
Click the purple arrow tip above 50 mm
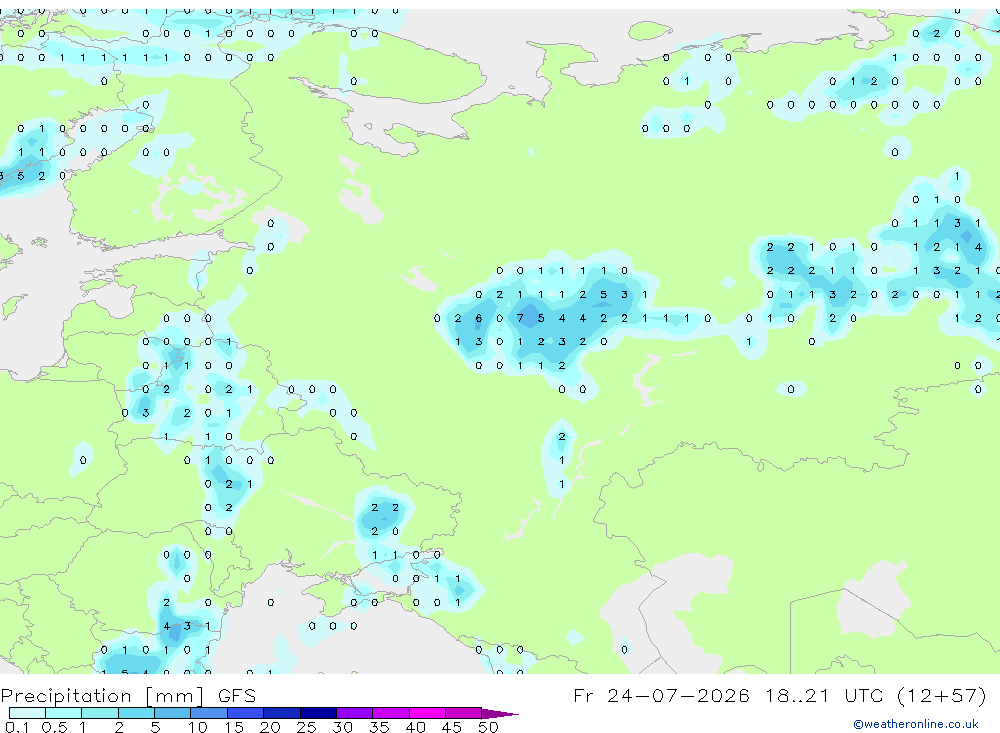coord(500,713)
